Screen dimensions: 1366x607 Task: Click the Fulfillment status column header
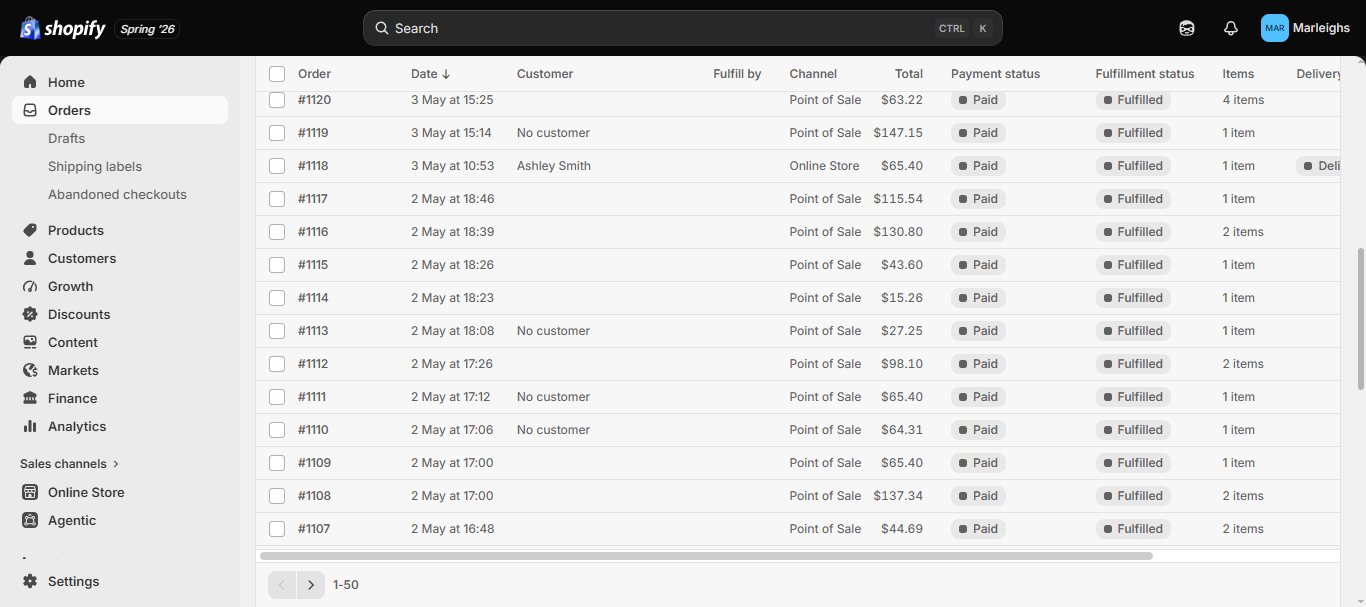(x=1145, y=74)
